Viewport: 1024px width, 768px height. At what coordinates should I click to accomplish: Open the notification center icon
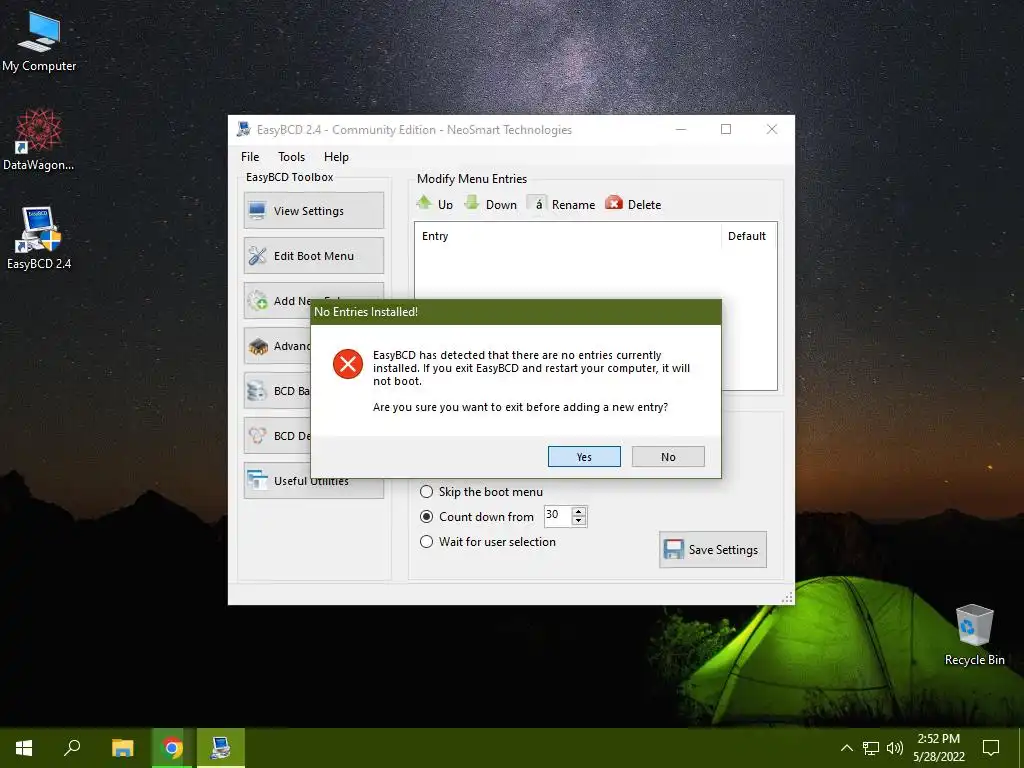991,748
